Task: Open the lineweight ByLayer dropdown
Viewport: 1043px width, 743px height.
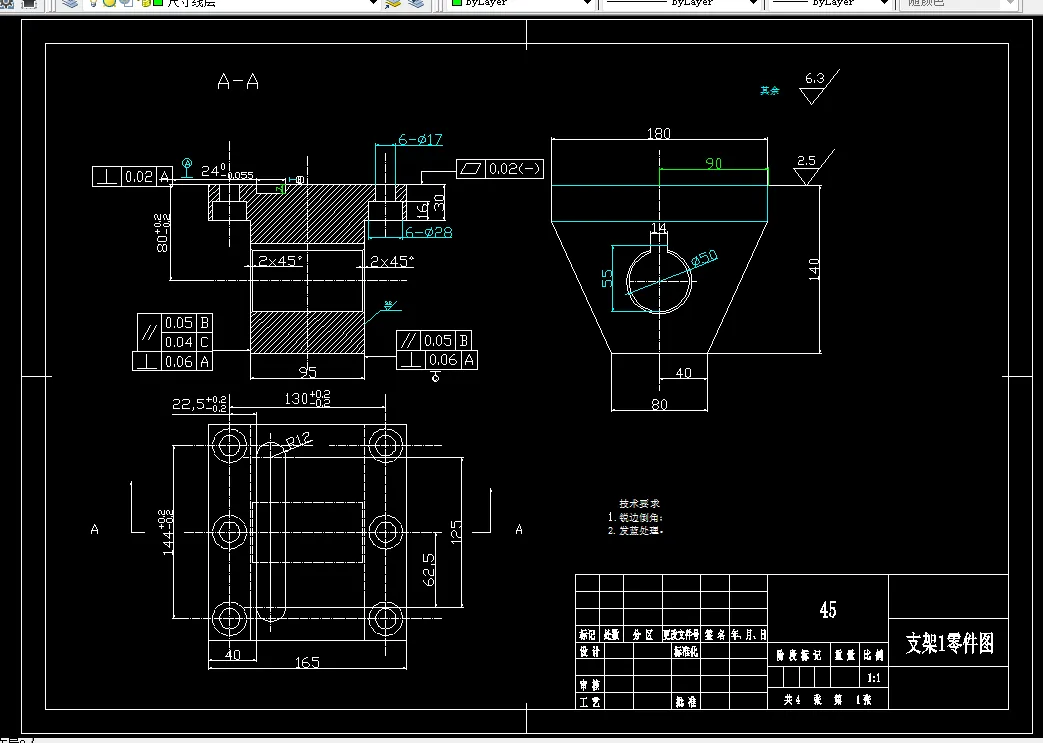Action: pyautogui.click(x=884, y=3)
